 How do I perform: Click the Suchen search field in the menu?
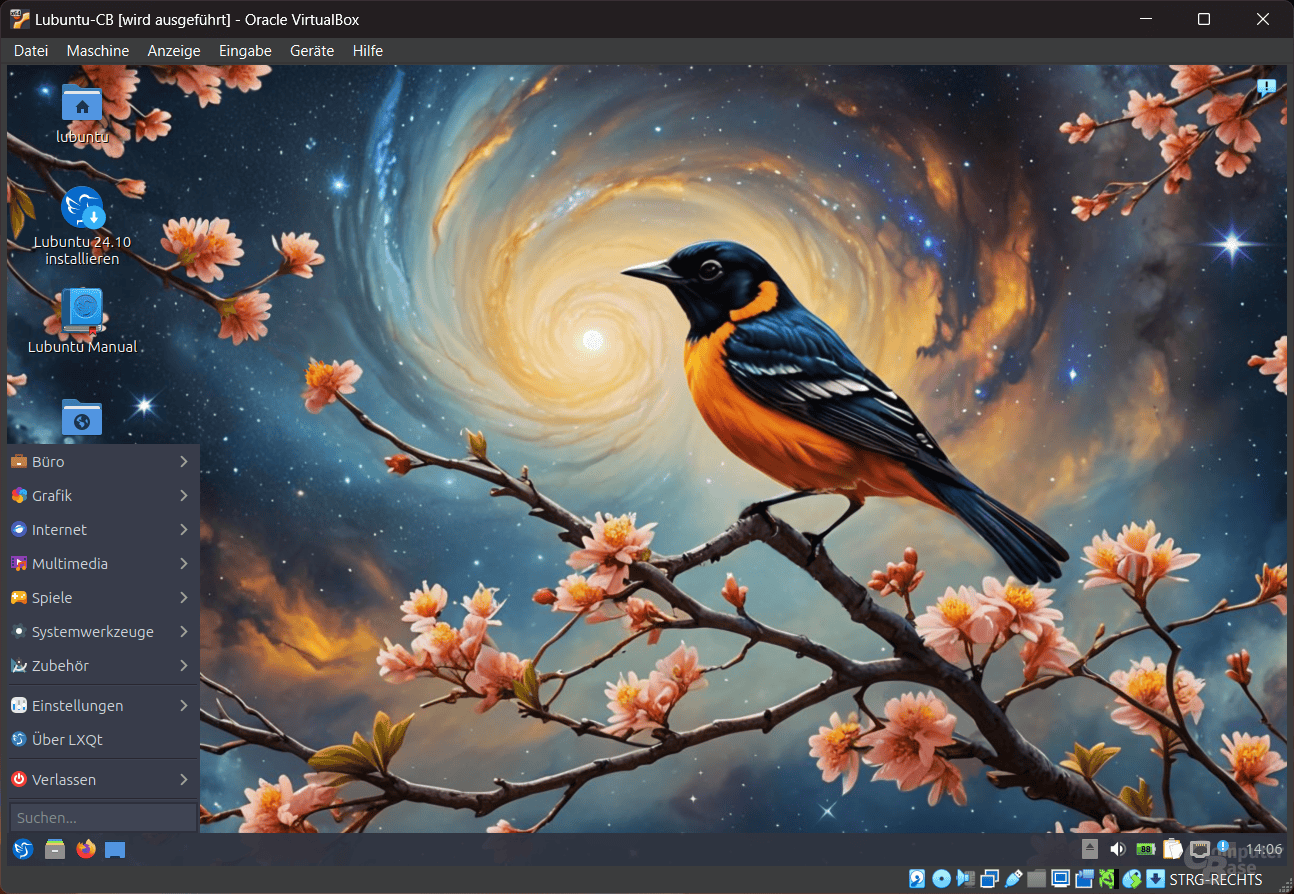click(103, 818)
